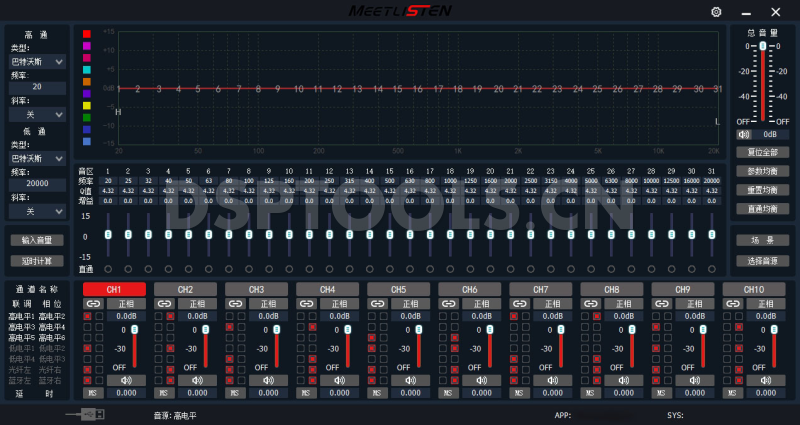Toggle CH1's first input routing checkbox
The height and width of the screenshot is (425, 800).
tap(87, 316)
